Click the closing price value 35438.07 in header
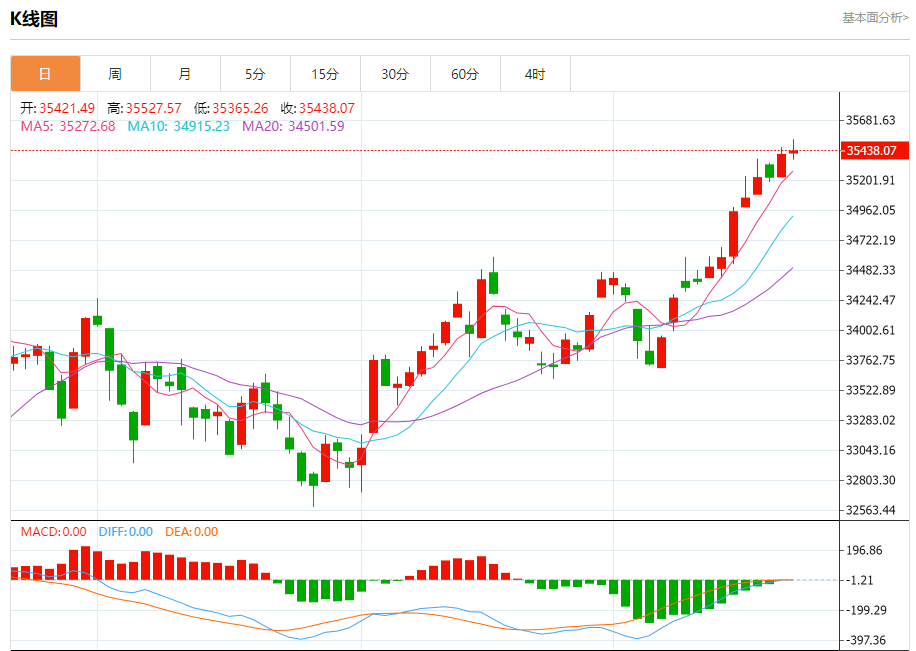Viewport: 916px width, 651px height. pos(327,108)
